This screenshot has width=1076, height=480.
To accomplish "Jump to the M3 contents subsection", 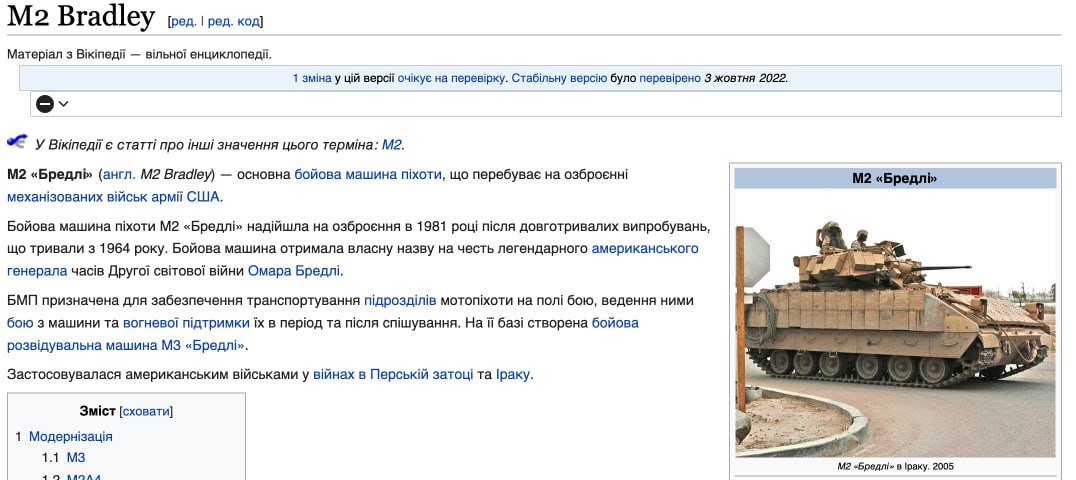I will tap(76, 457).
